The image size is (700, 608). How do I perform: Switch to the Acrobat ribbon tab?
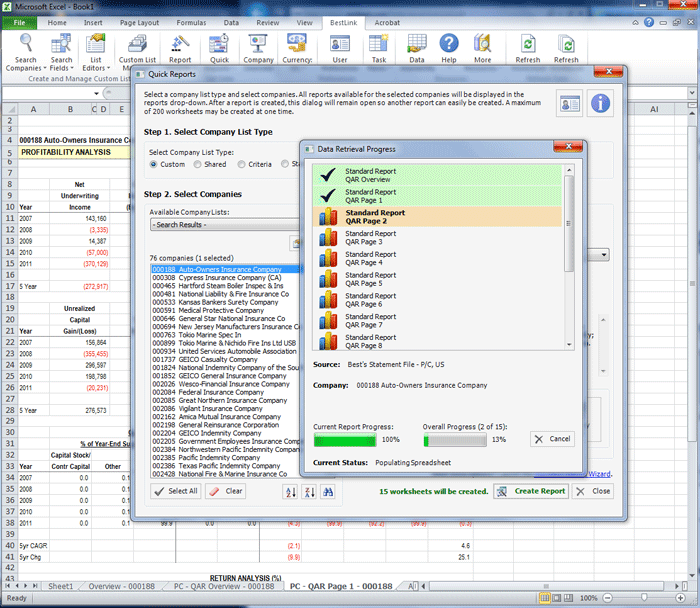pyautogui.click(x=387, y=23)
